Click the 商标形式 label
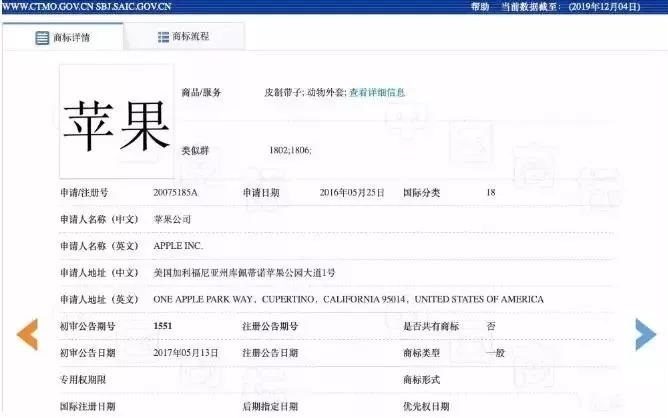 coord(421,379)
